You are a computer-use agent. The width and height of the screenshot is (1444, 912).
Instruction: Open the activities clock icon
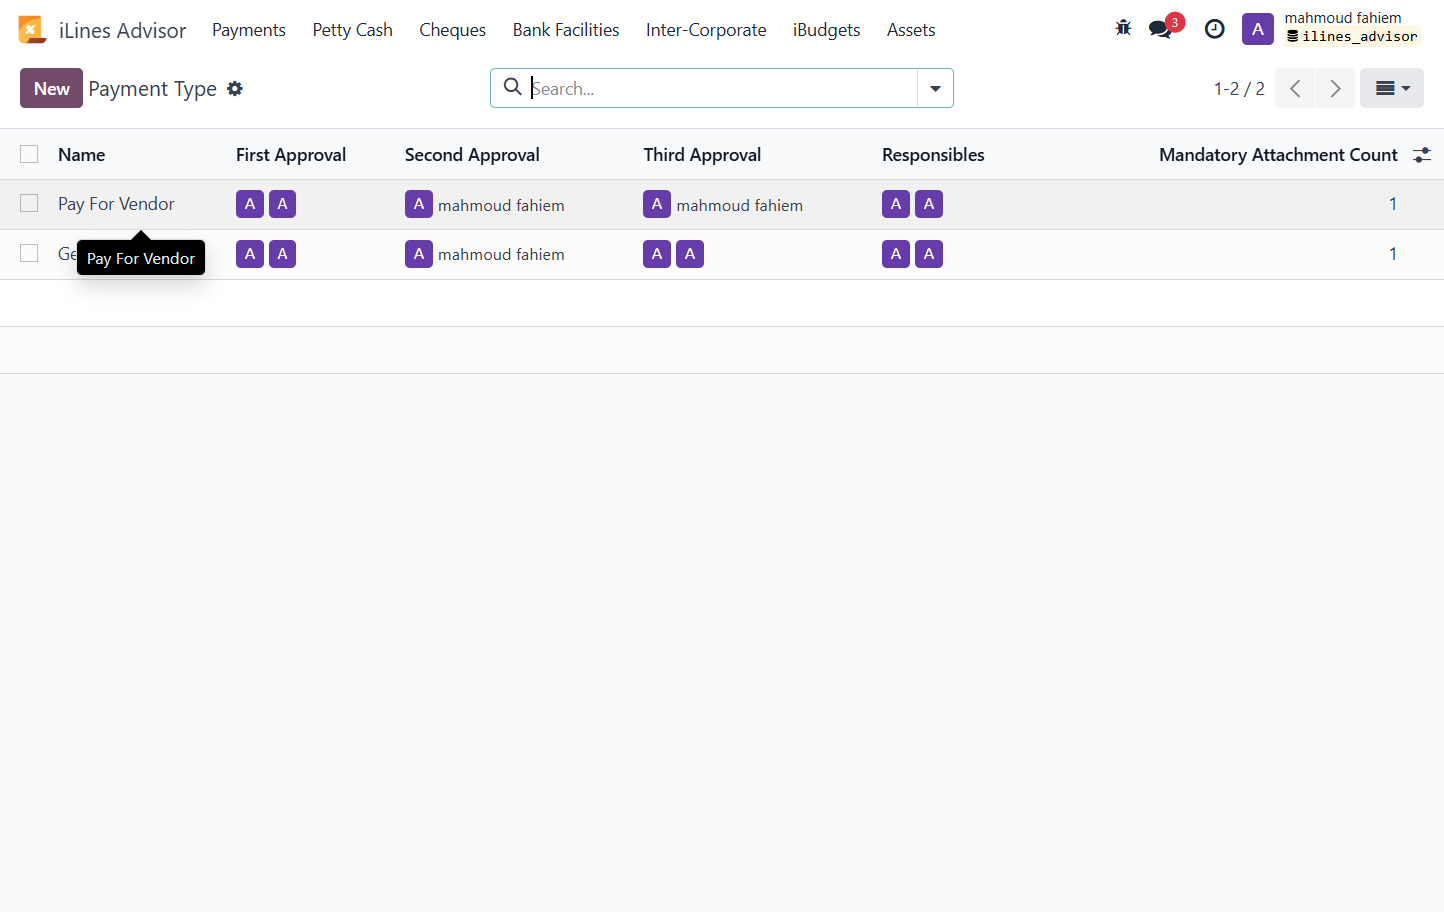(x=1214, y=29)
